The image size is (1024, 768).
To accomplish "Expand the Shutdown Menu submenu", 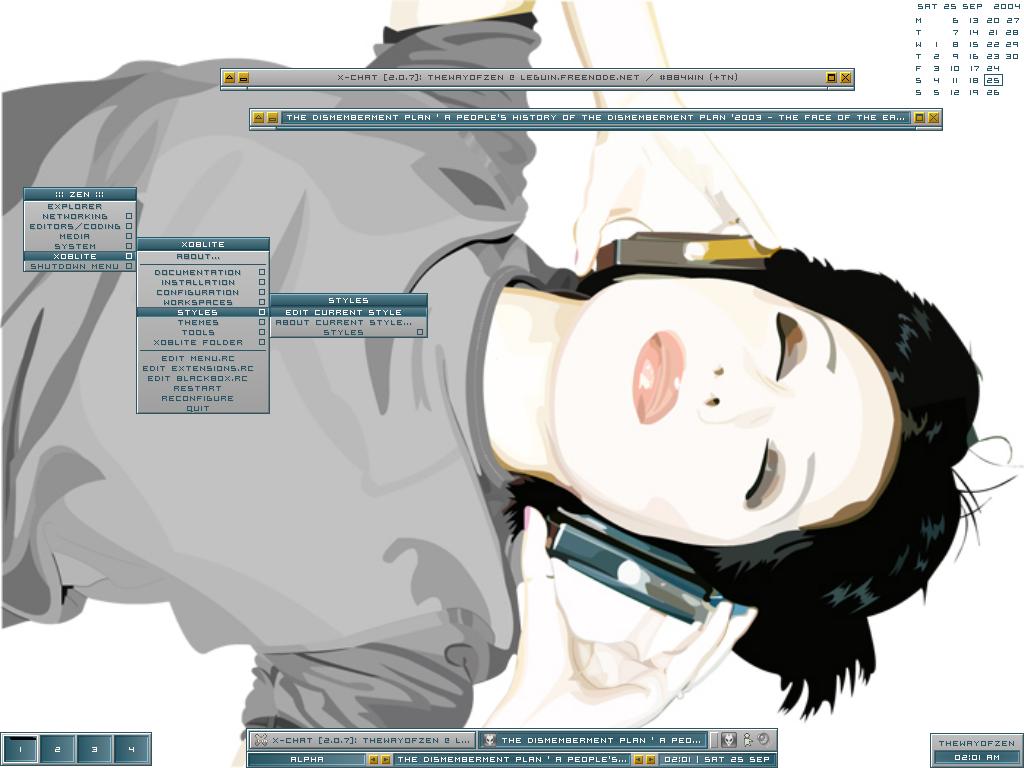I will pyautogui.click(x=80, y=266).
